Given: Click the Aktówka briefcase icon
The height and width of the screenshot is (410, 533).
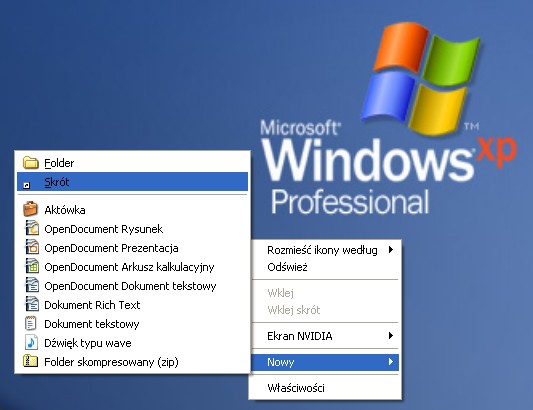Looking at the screenshot, I should [31, 209].
